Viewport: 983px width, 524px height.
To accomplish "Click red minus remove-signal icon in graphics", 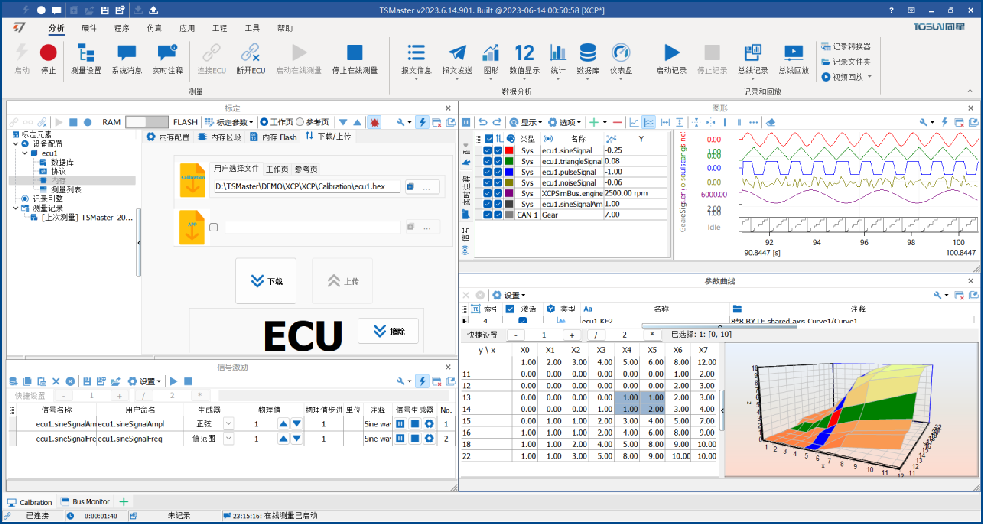I will pyautogui.click(x=618, y=122).
